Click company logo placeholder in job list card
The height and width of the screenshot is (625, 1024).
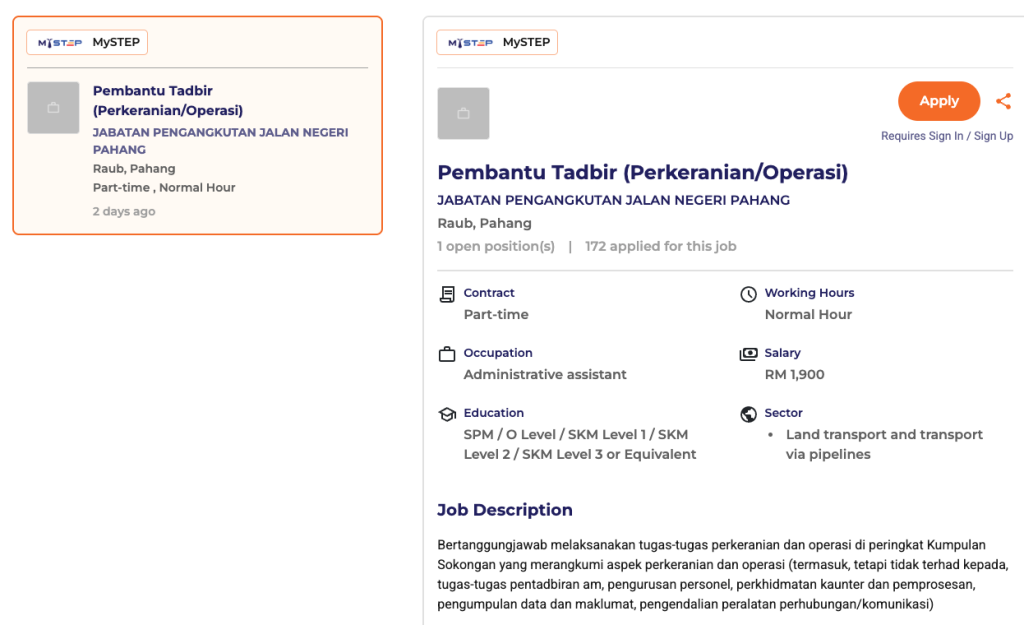coord(53,108)
